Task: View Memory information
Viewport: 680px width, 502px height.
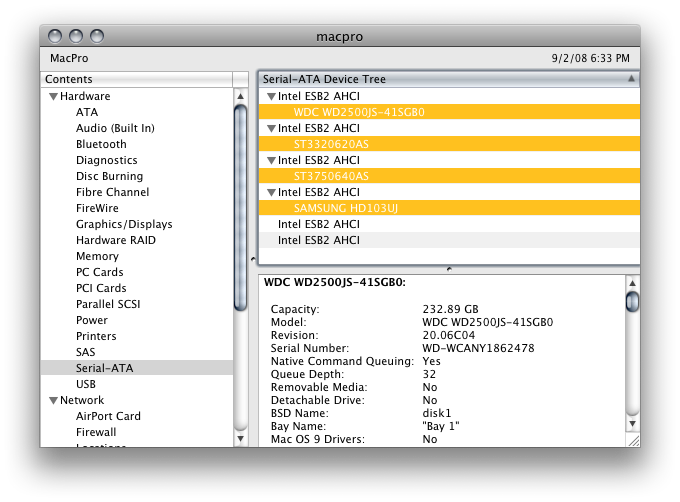Action: (x=97, y=256)
